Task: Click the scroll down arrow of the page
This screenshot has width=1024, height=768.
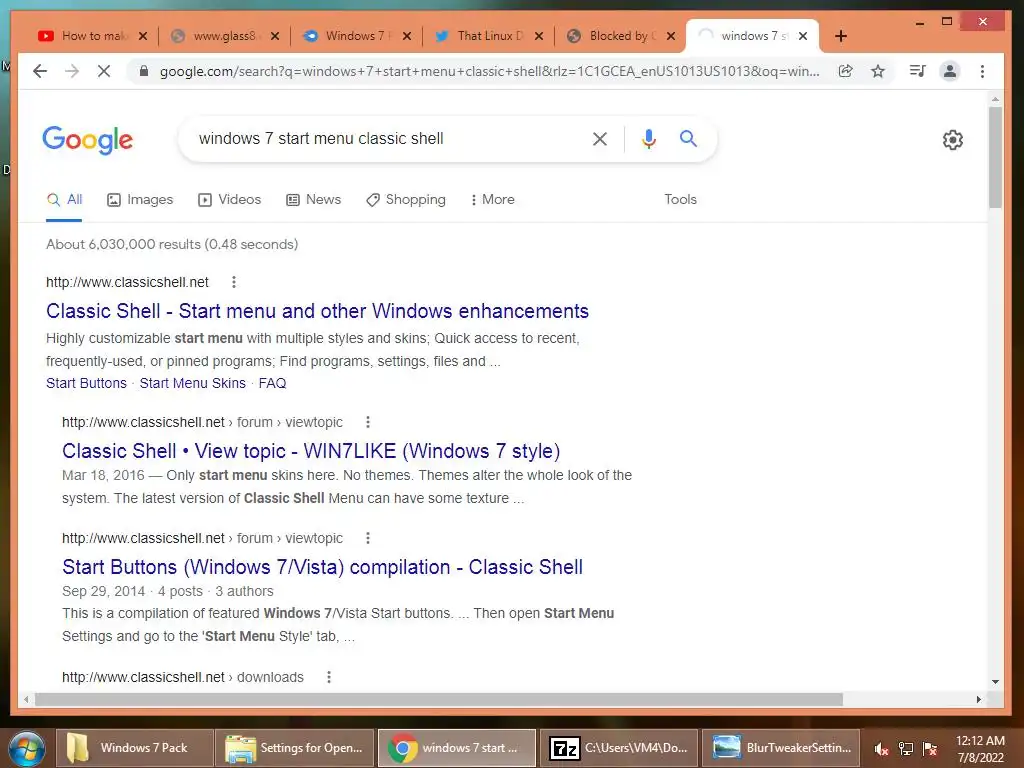Action: point(995,681)
